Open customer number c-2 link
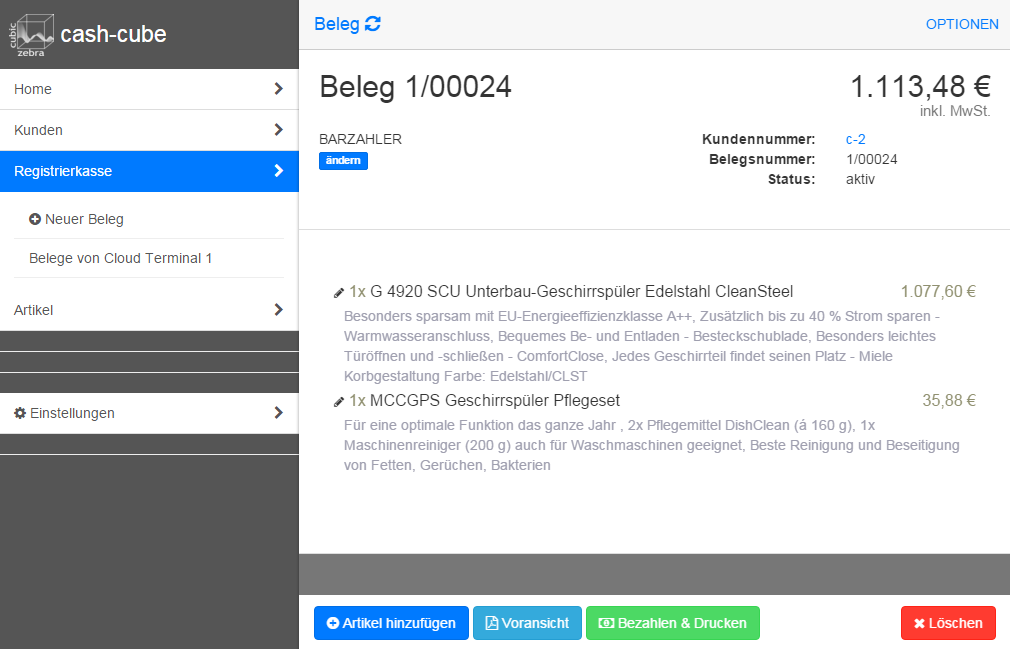The height and width of the screenshot is (649, 1010). pos(855,139)
